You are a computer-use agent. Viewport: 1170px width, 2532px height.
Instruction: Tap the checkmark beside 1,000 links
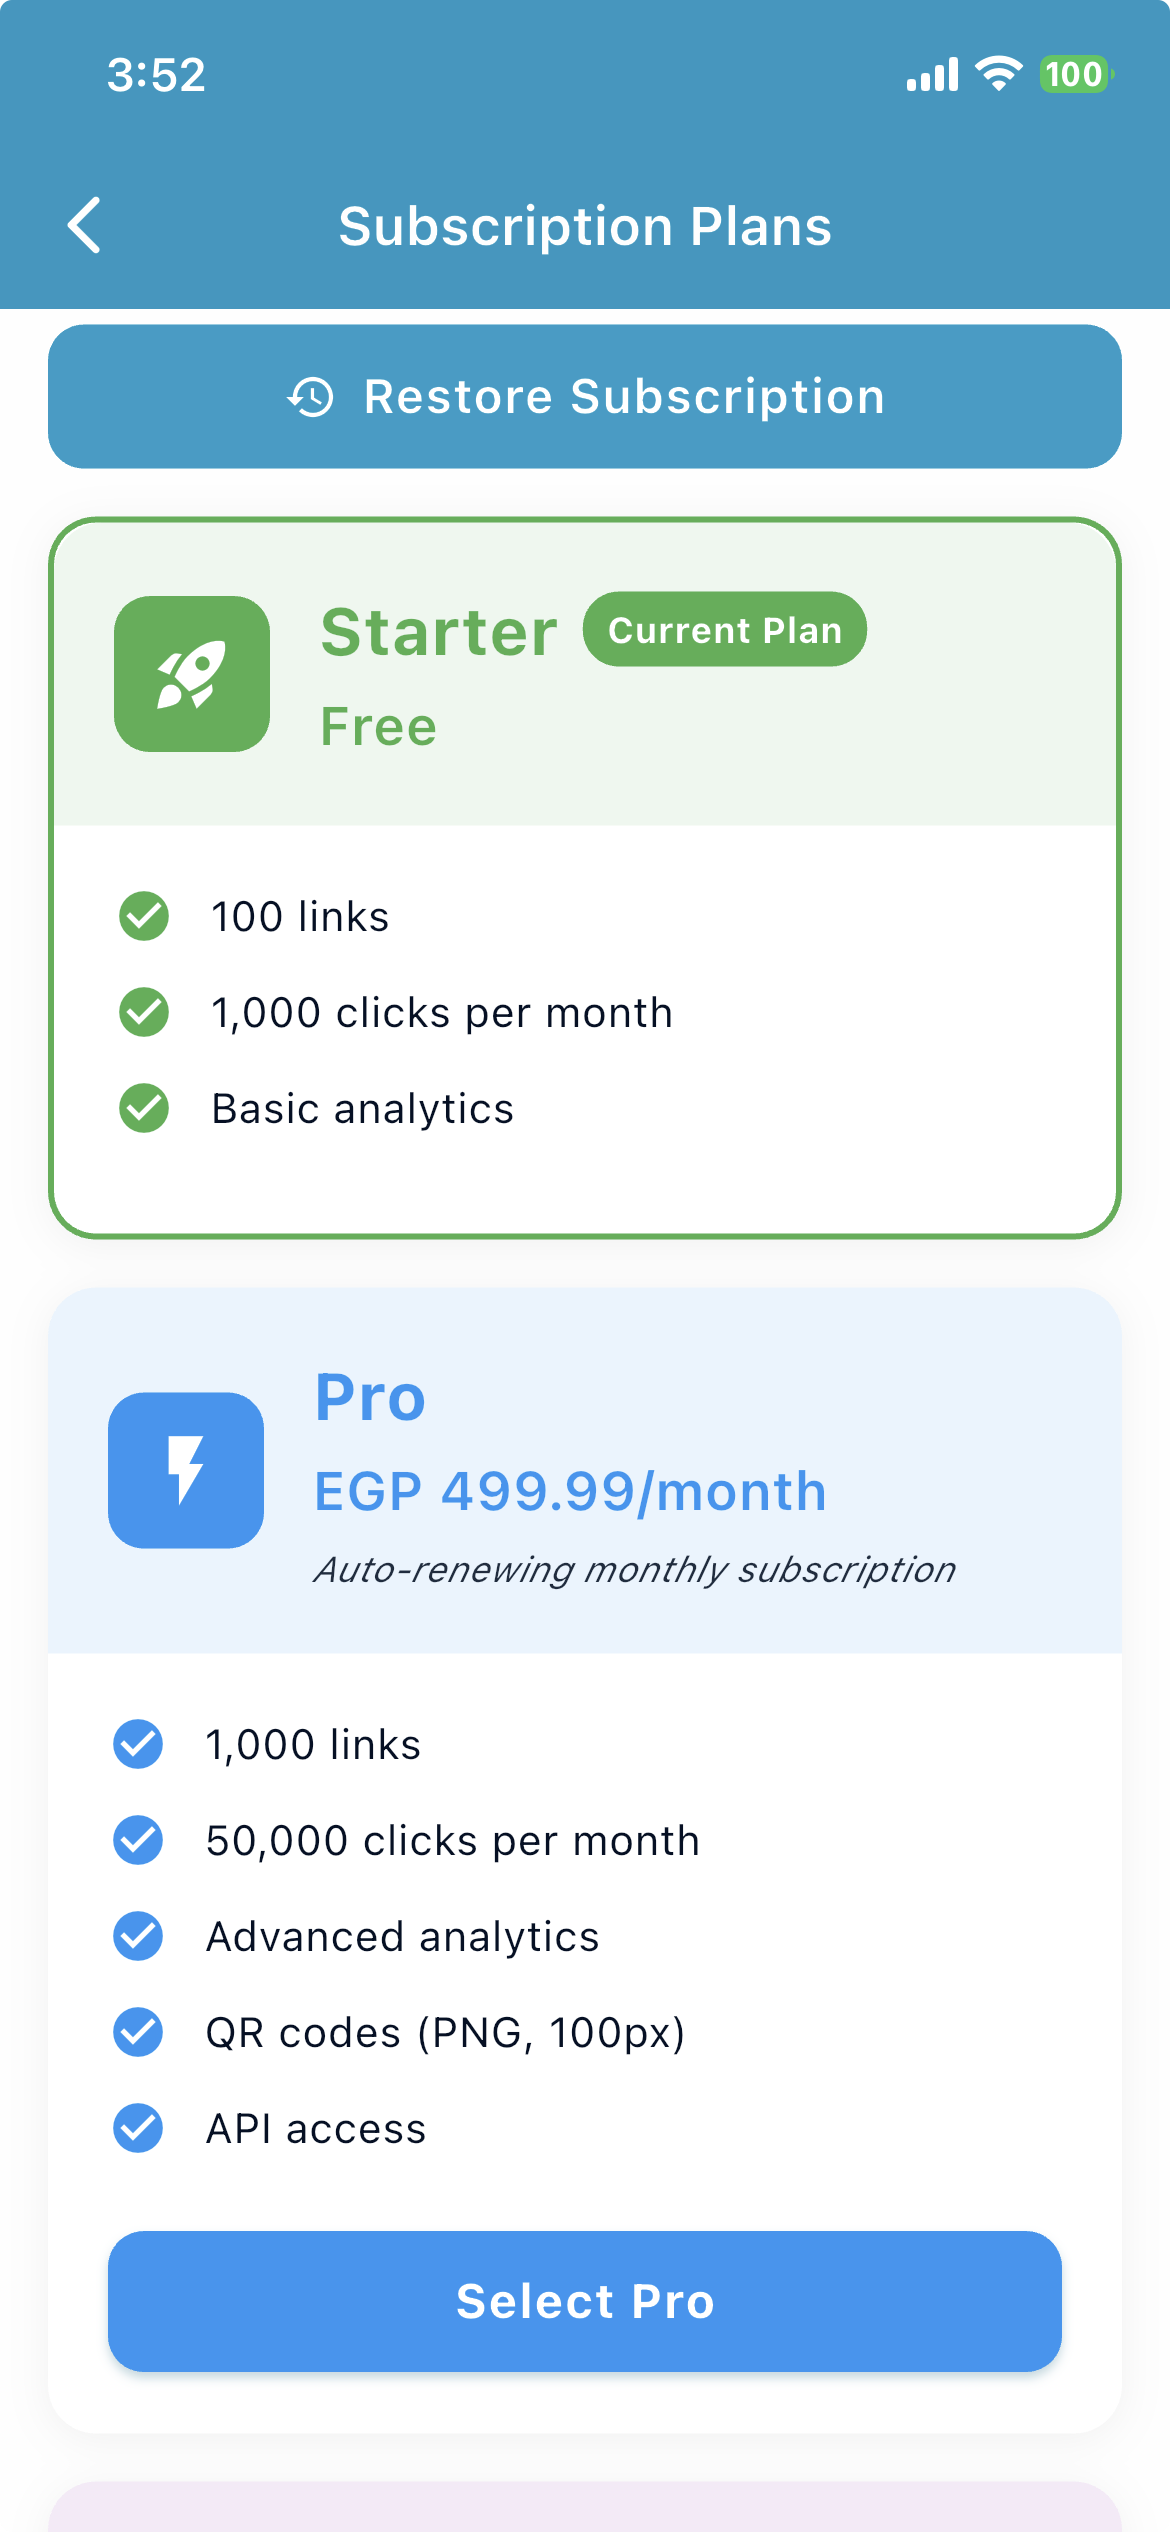pyautogui.click(x=138, y=1744)
